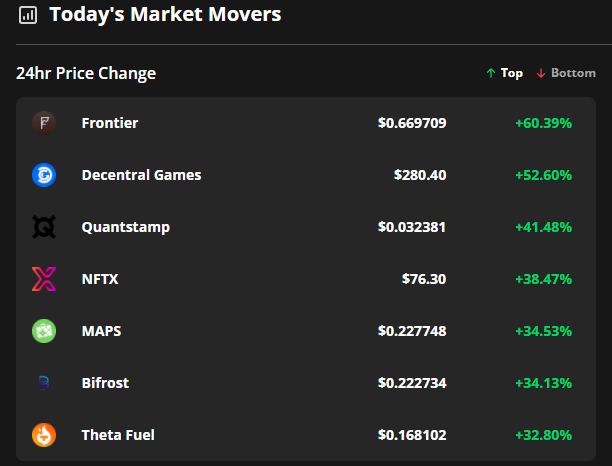Screen dimensions: 612x466
Task: Switch to Top movers view
Action: pos(504,73)
